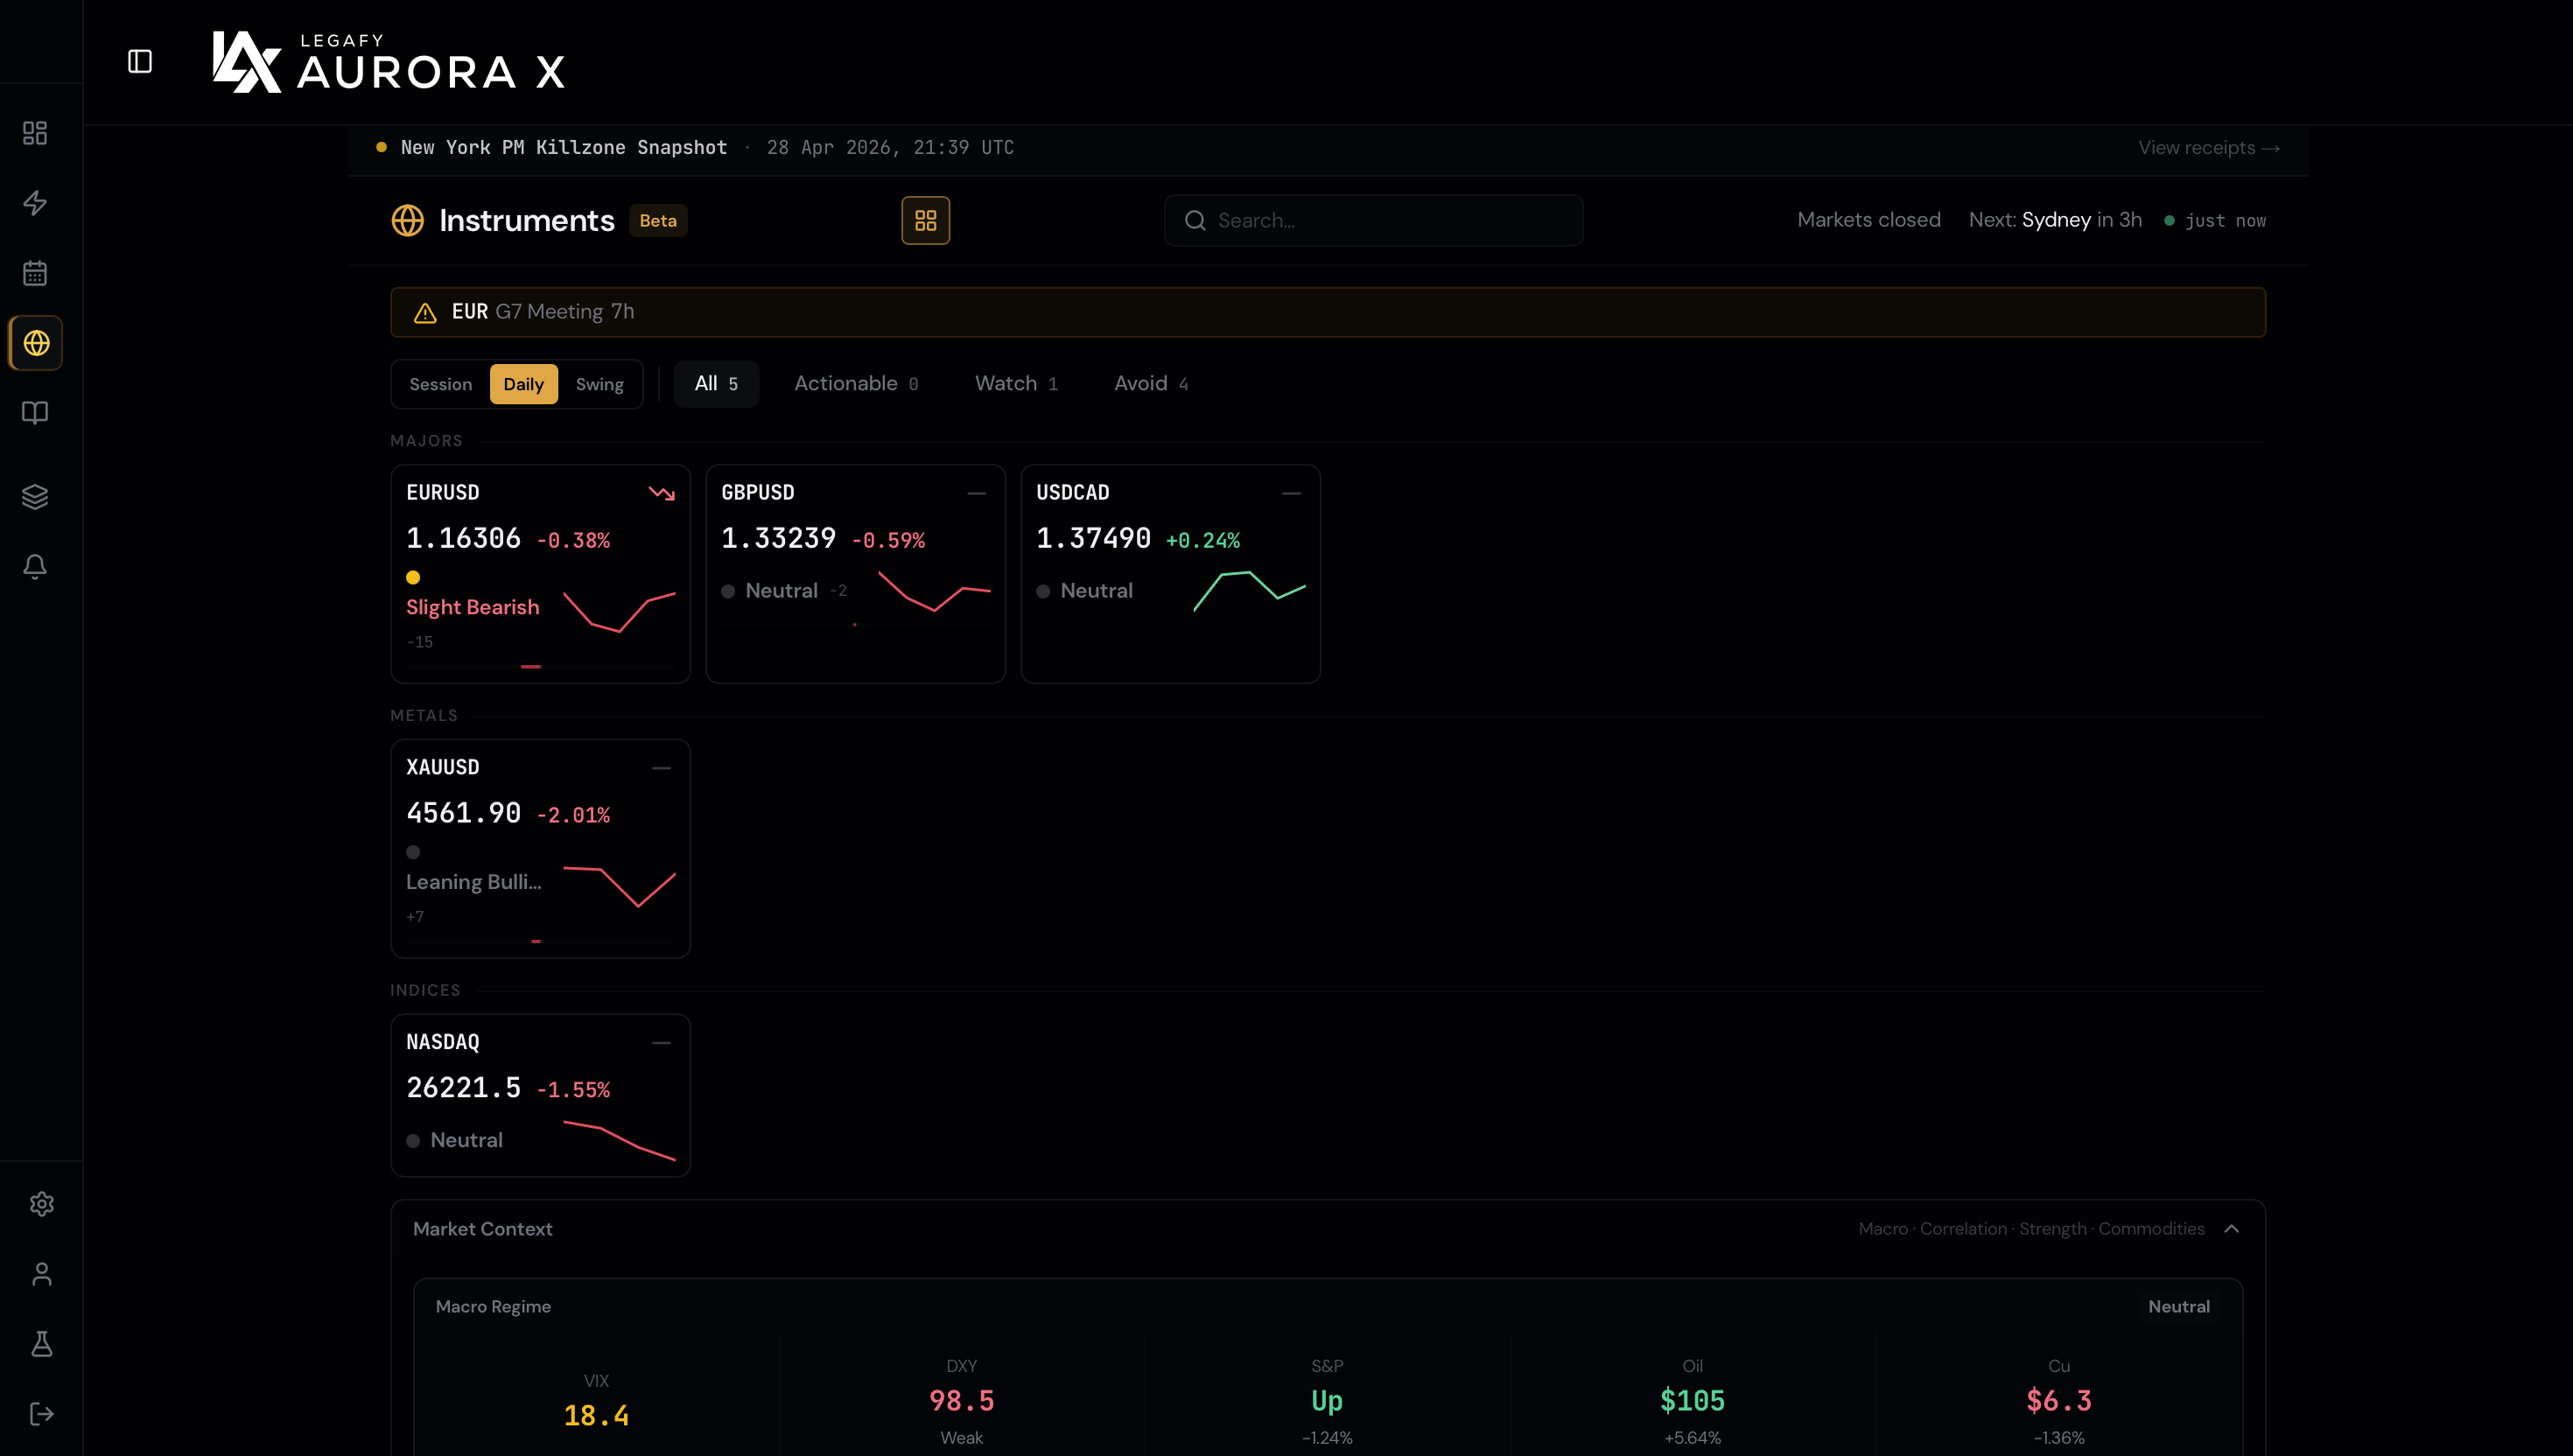
Task: Click the VIX 18.4 value
Action: [x=596, y=1416]
